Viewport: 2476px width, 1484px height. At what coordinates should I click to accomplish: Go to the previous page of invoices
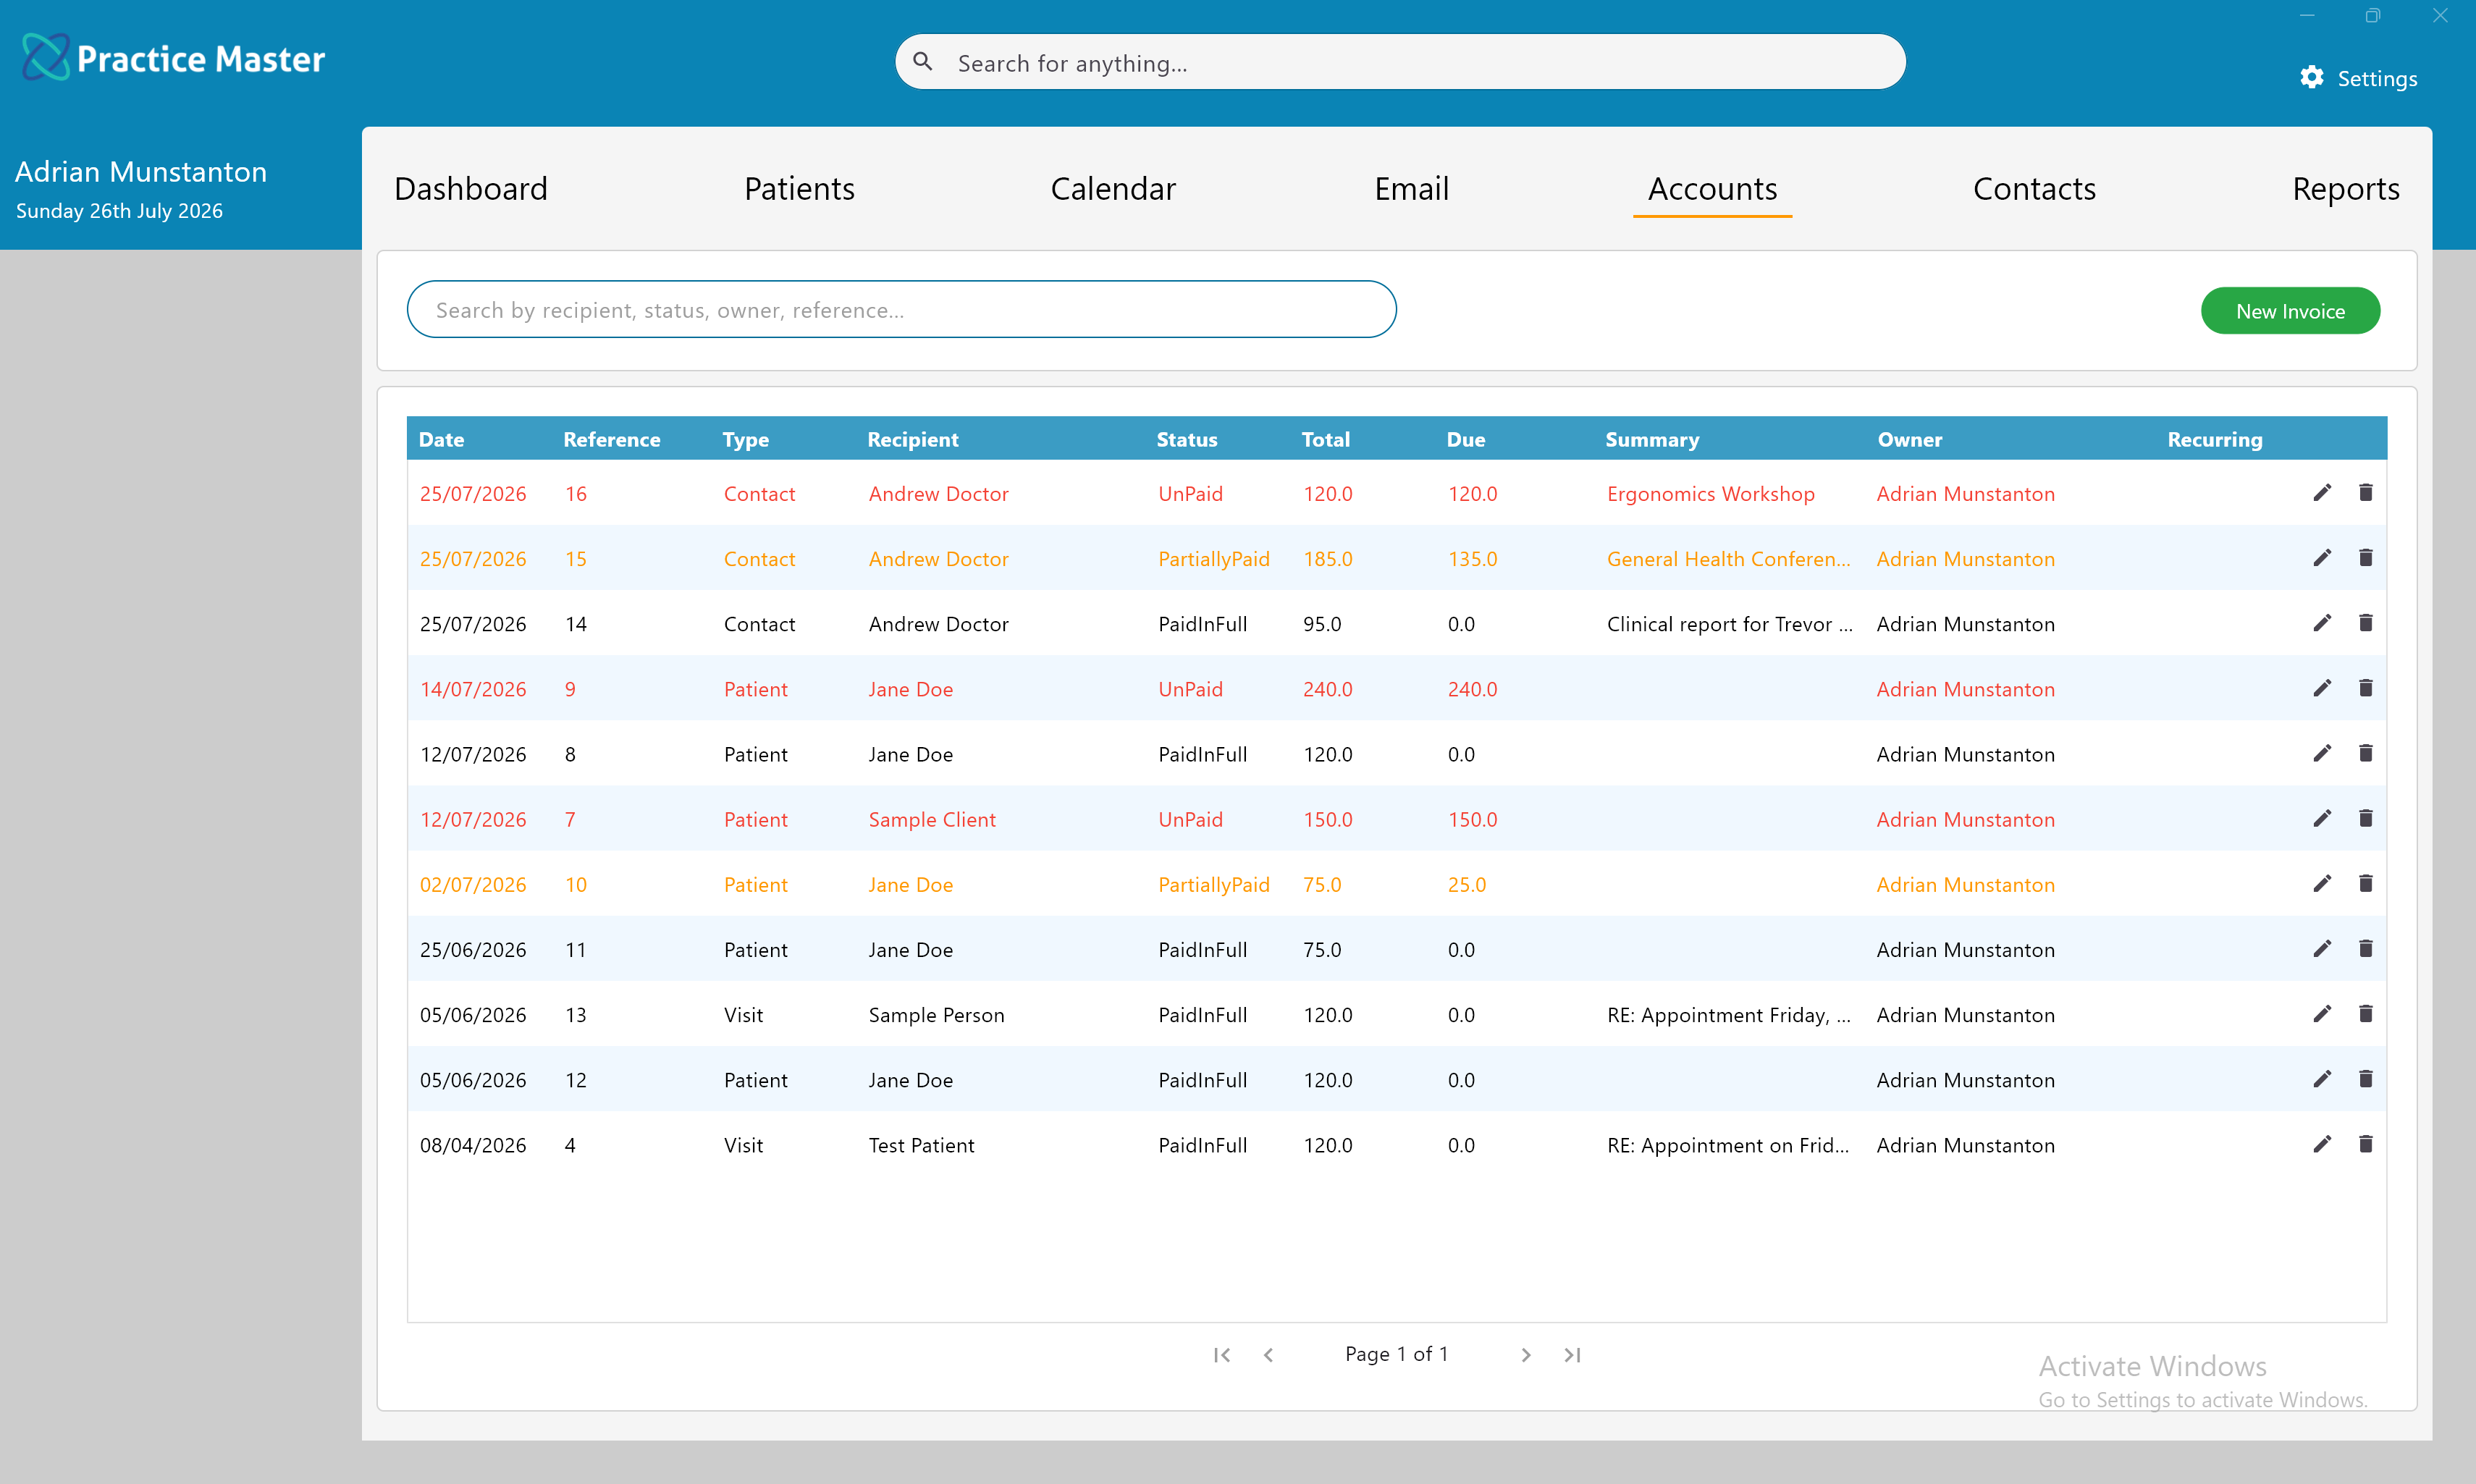click(x=1268, y=1354)
